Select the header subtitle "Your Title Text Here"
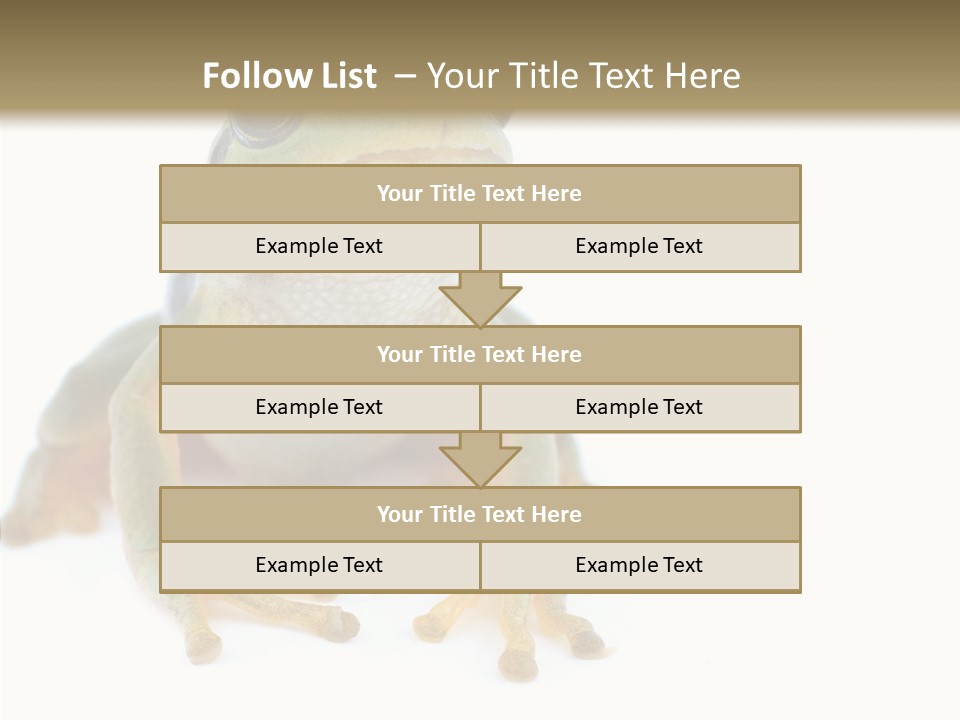This screenshot has height=720, width=960. point(583,76)
